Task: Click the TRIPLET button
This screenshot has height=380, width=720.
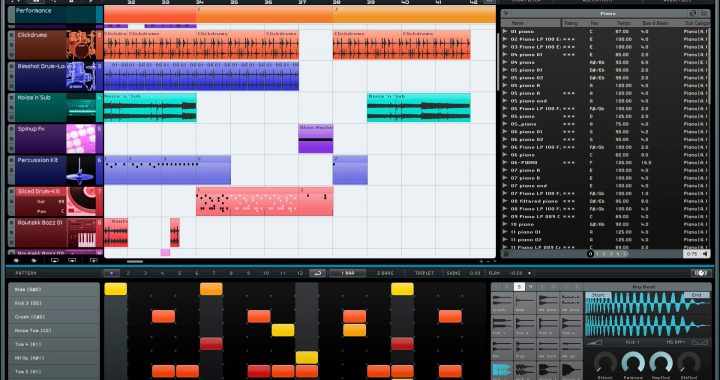Action: (424, 273)
